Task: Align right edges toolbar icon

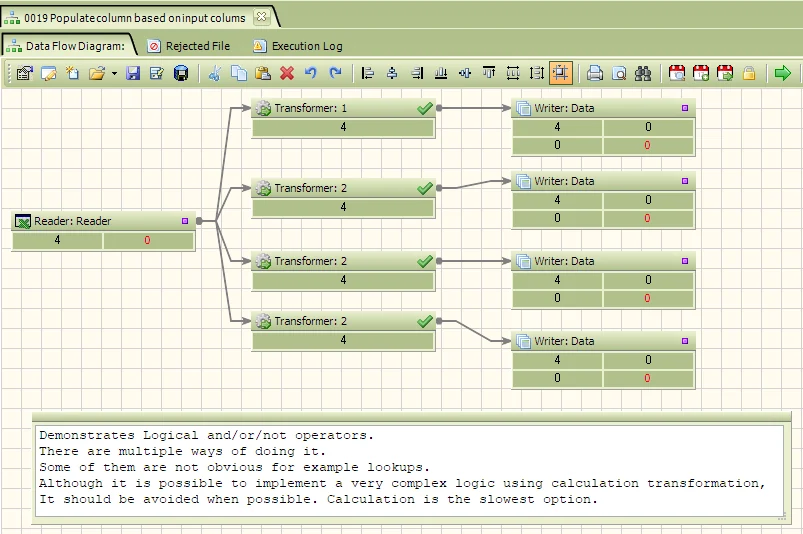Action: pos(416,74)
